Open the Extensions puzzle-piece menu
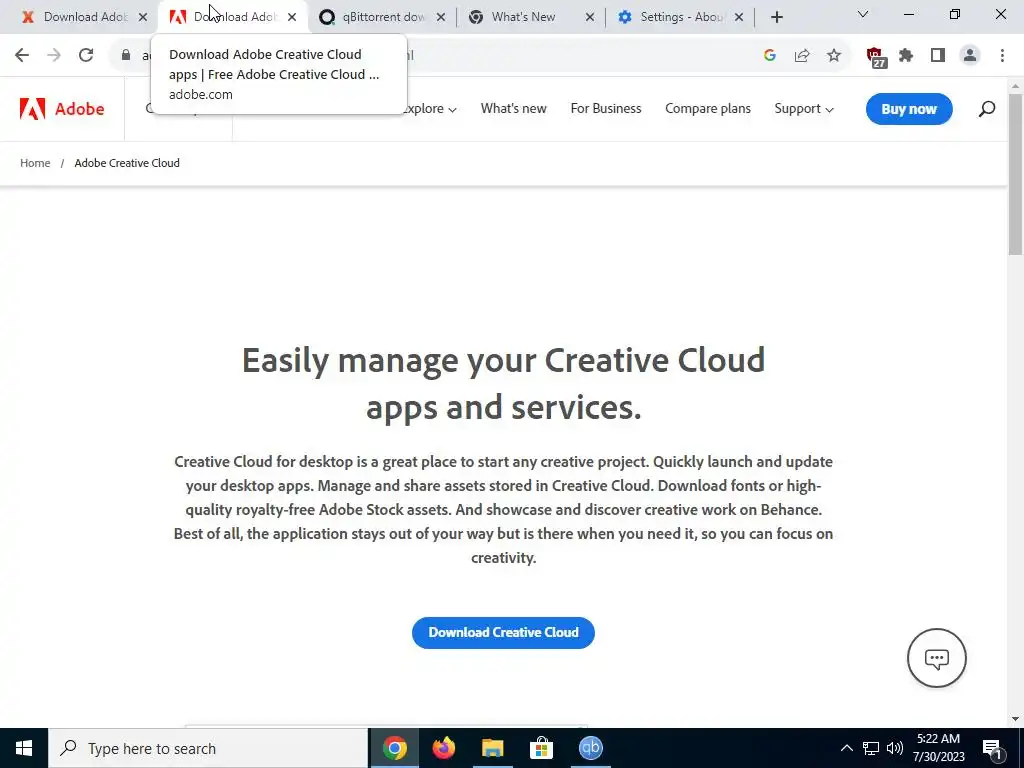The width and height of the screenshot is (1024, 768). click(x=906, y=55)
